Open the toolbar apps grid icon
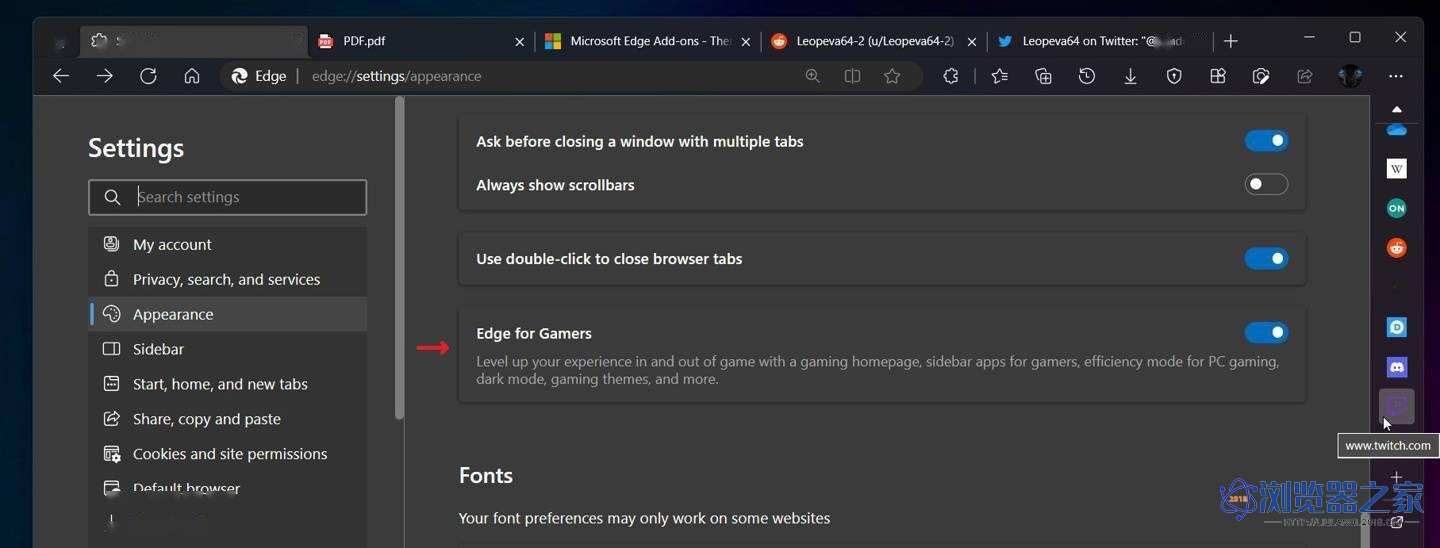The image size is (1440, 548). tap(1218, 76)
